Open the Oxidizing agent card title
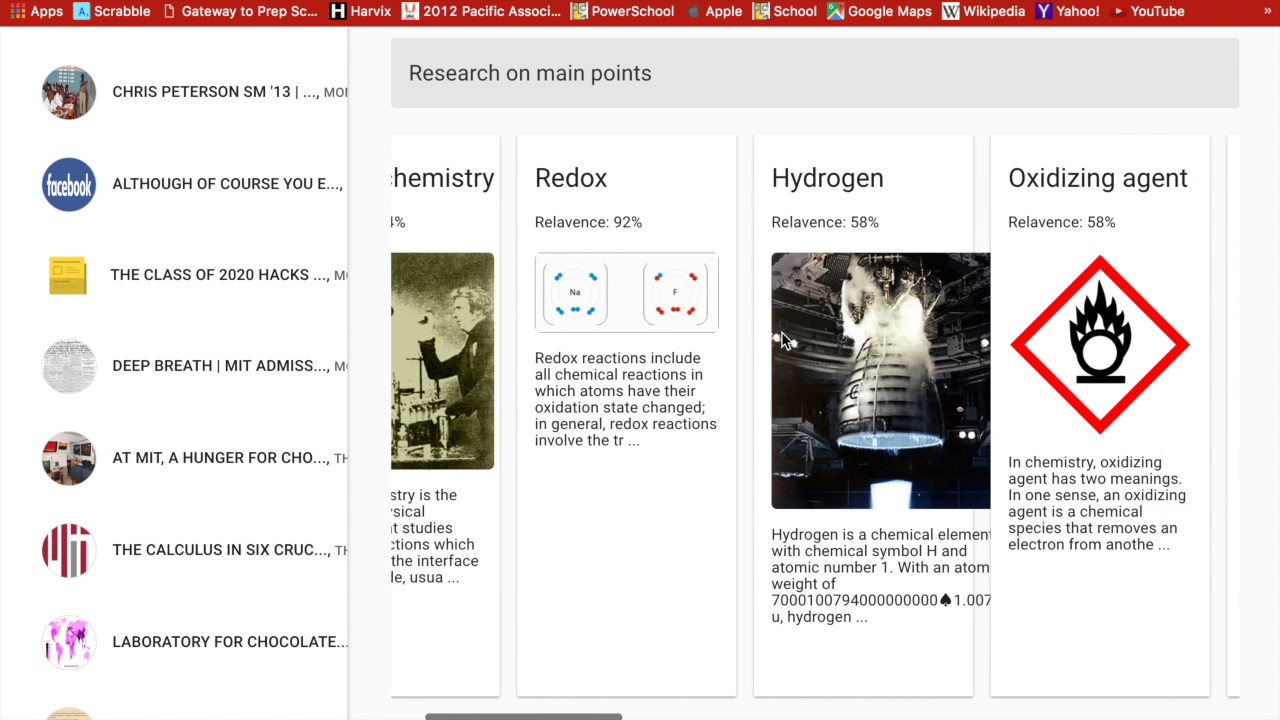 click(1098, 178)
